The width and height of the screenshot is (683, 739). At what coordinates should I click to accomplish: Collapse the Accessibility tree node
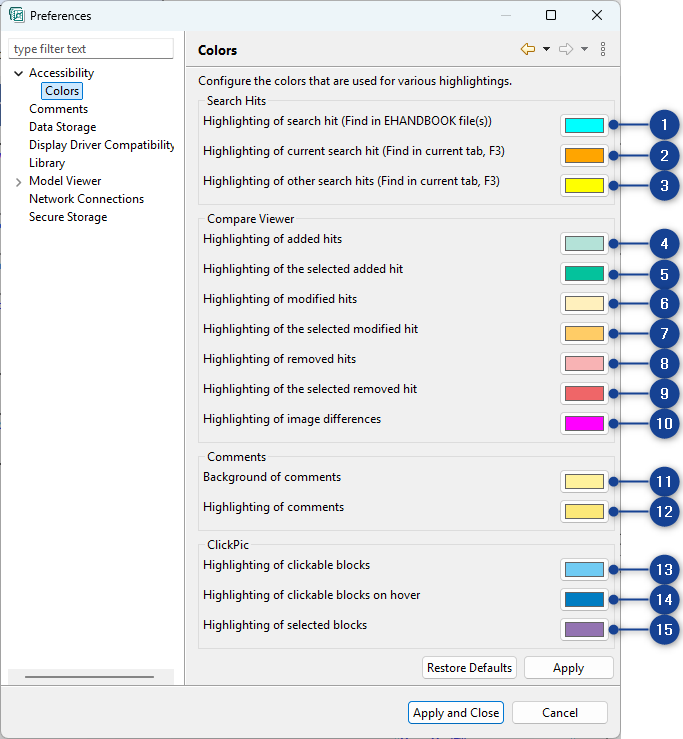(x=18, y=74)
